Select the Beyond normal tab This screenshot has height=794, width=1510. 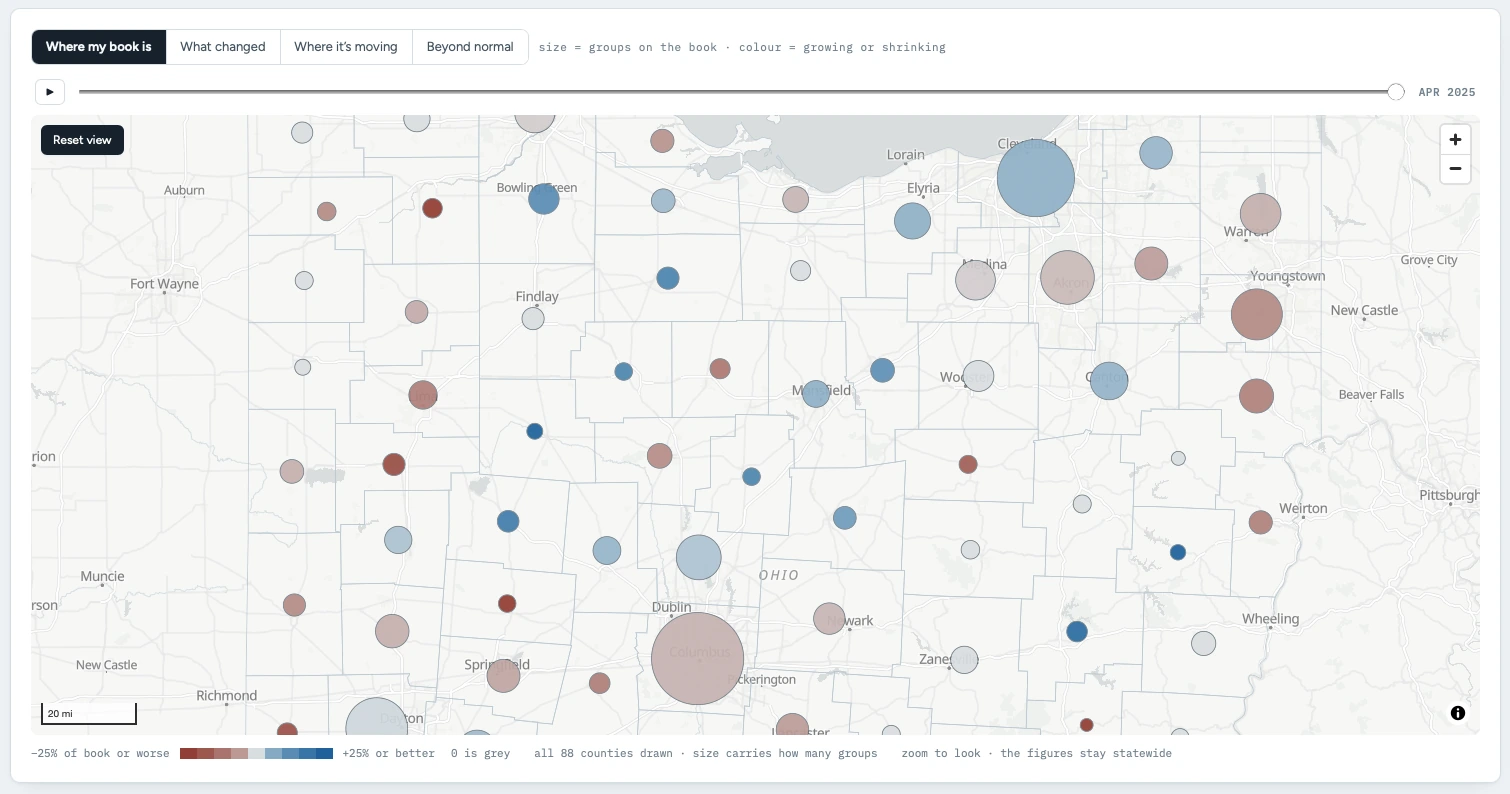(470, 47)
